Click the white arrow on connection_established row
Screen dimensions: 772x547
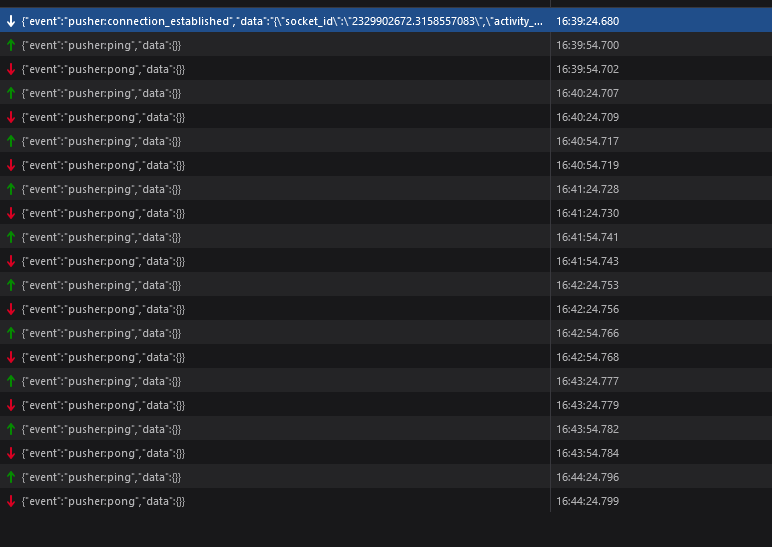[x=11, y=21]
